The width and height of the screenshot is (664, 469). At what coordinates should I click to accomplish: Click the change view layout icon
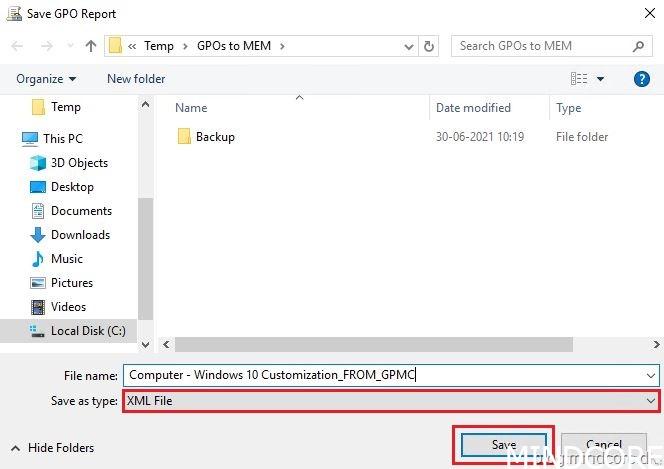579,79
